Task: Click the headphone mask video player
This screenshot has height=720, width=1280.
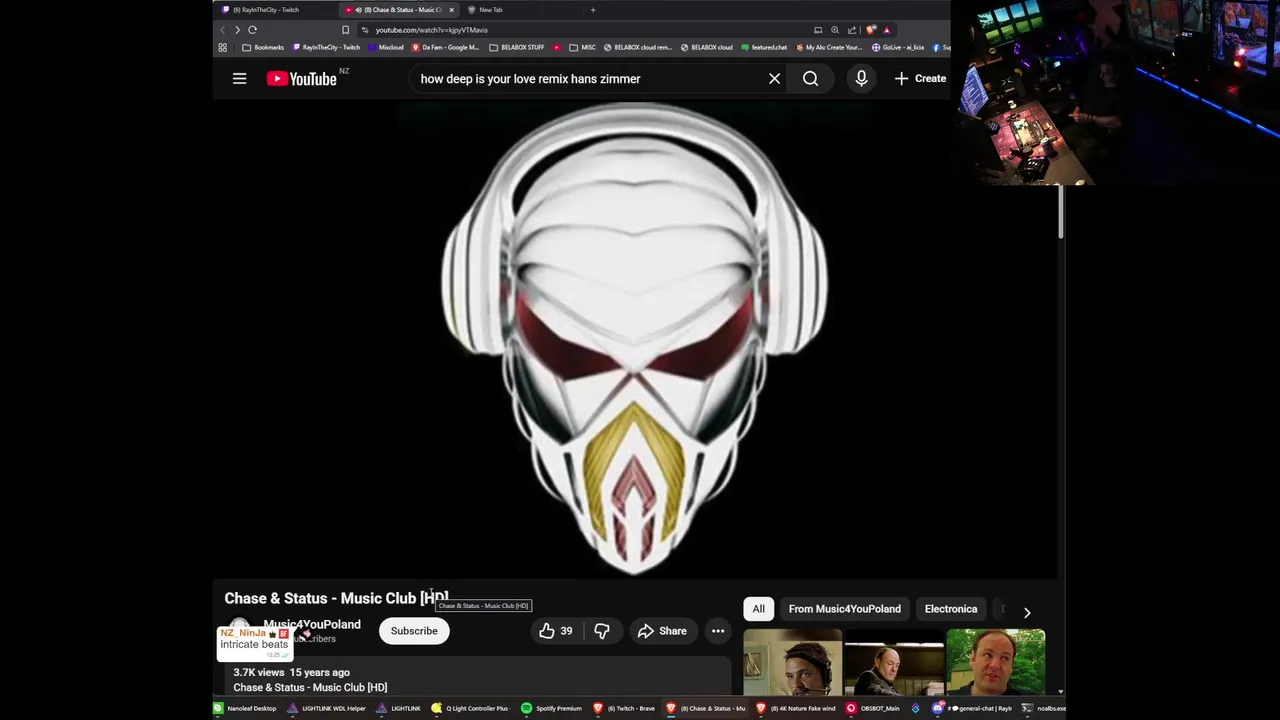Action: [635, 340]
